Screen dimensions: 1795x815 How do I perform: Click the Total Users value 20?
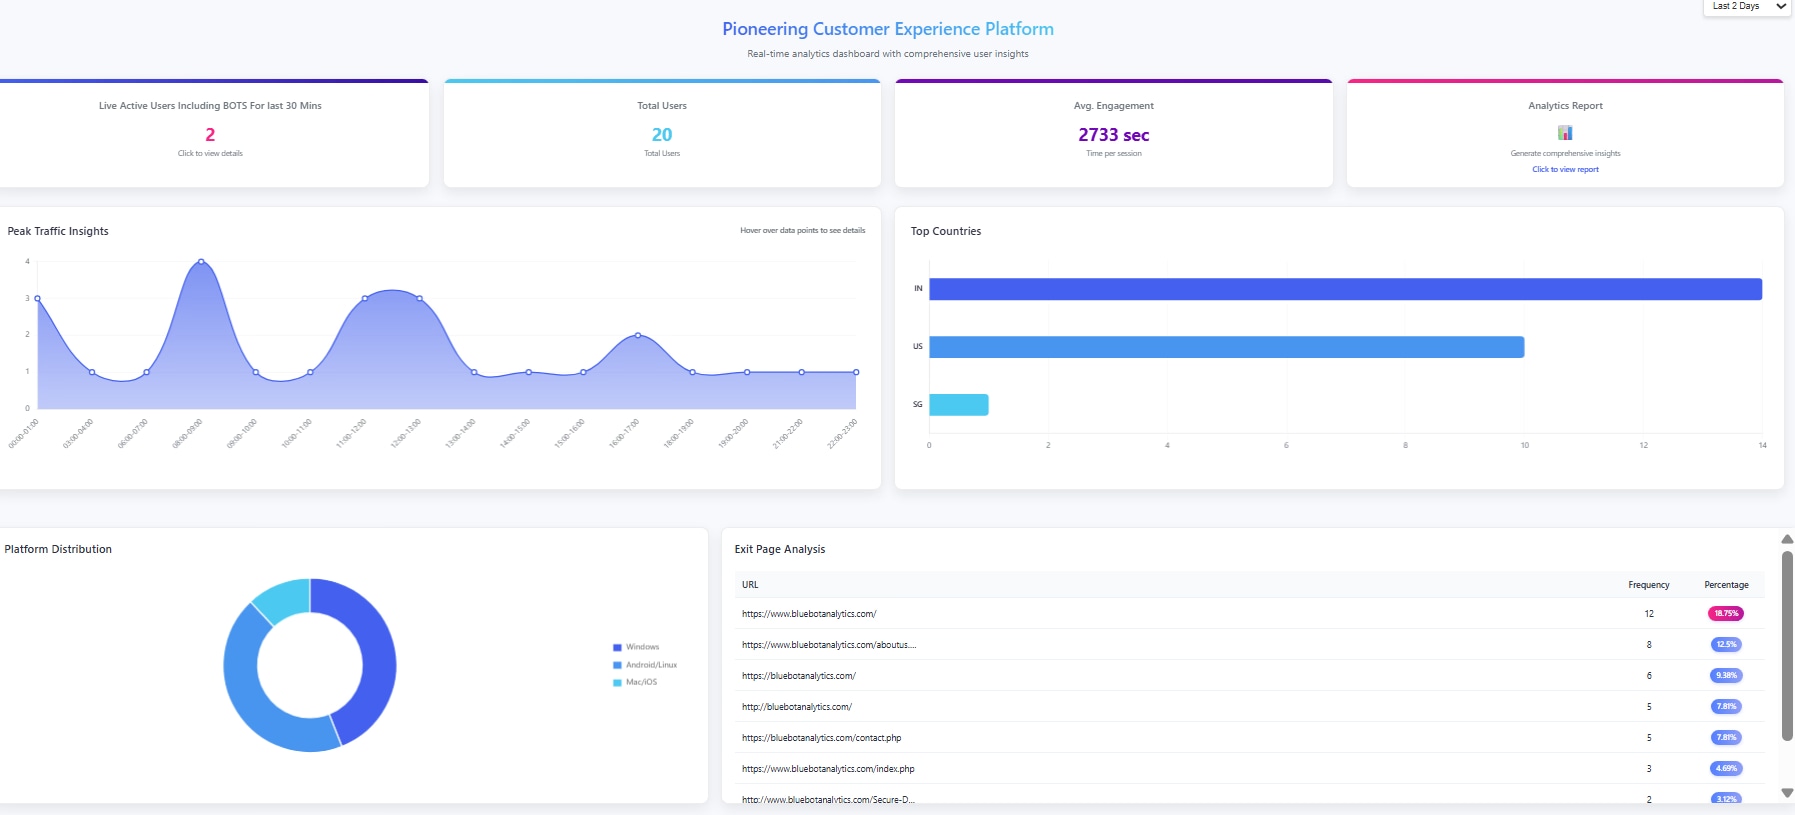pos(662,135)
